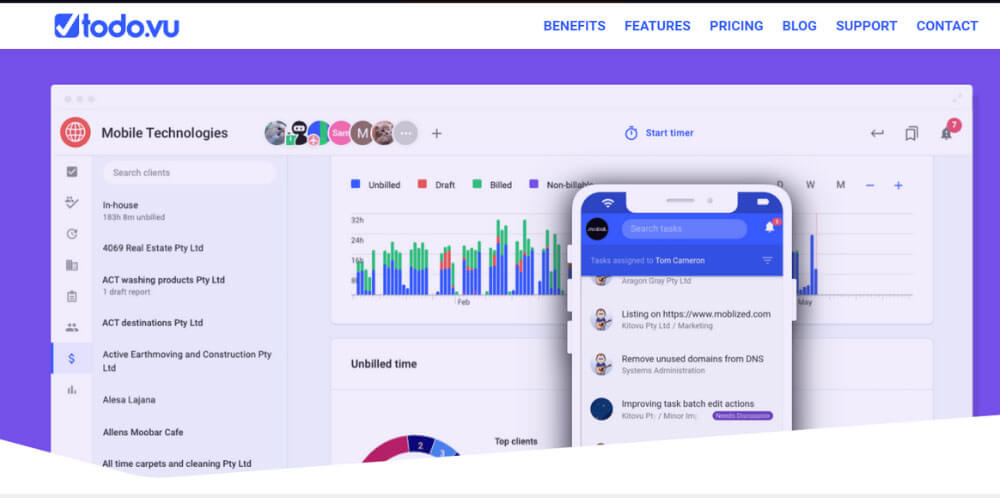Select the first grey team member avatar
Viewport: 1000px width, 498px height.
276,133
